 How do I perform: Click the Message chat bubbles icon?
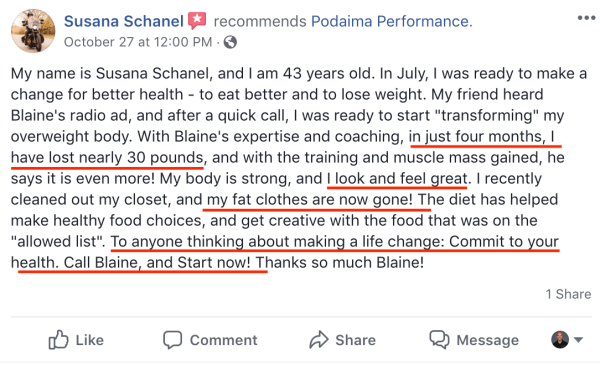[439, 339]
